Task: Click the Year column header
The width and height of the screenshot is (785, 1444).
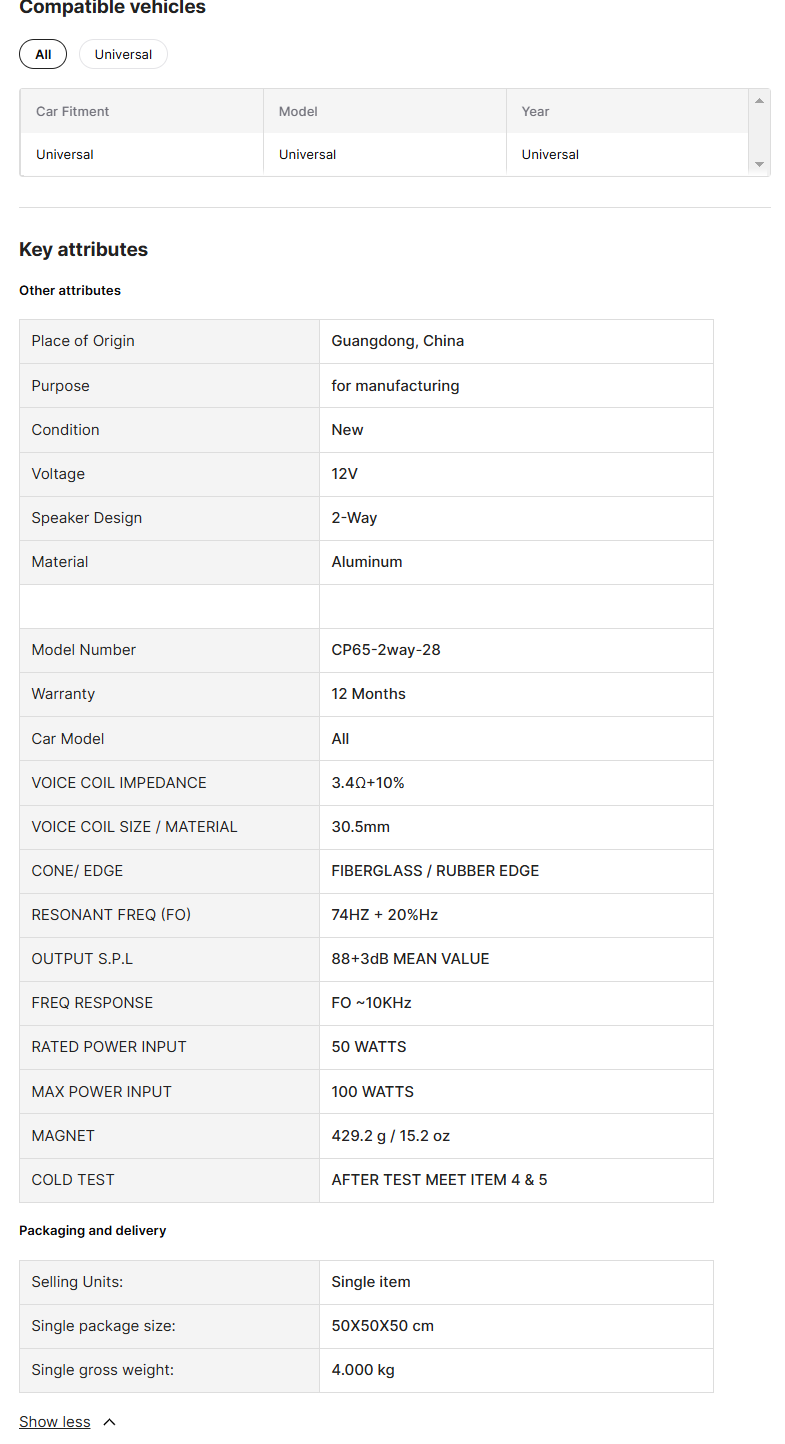Action: click(x=627, y=111)
